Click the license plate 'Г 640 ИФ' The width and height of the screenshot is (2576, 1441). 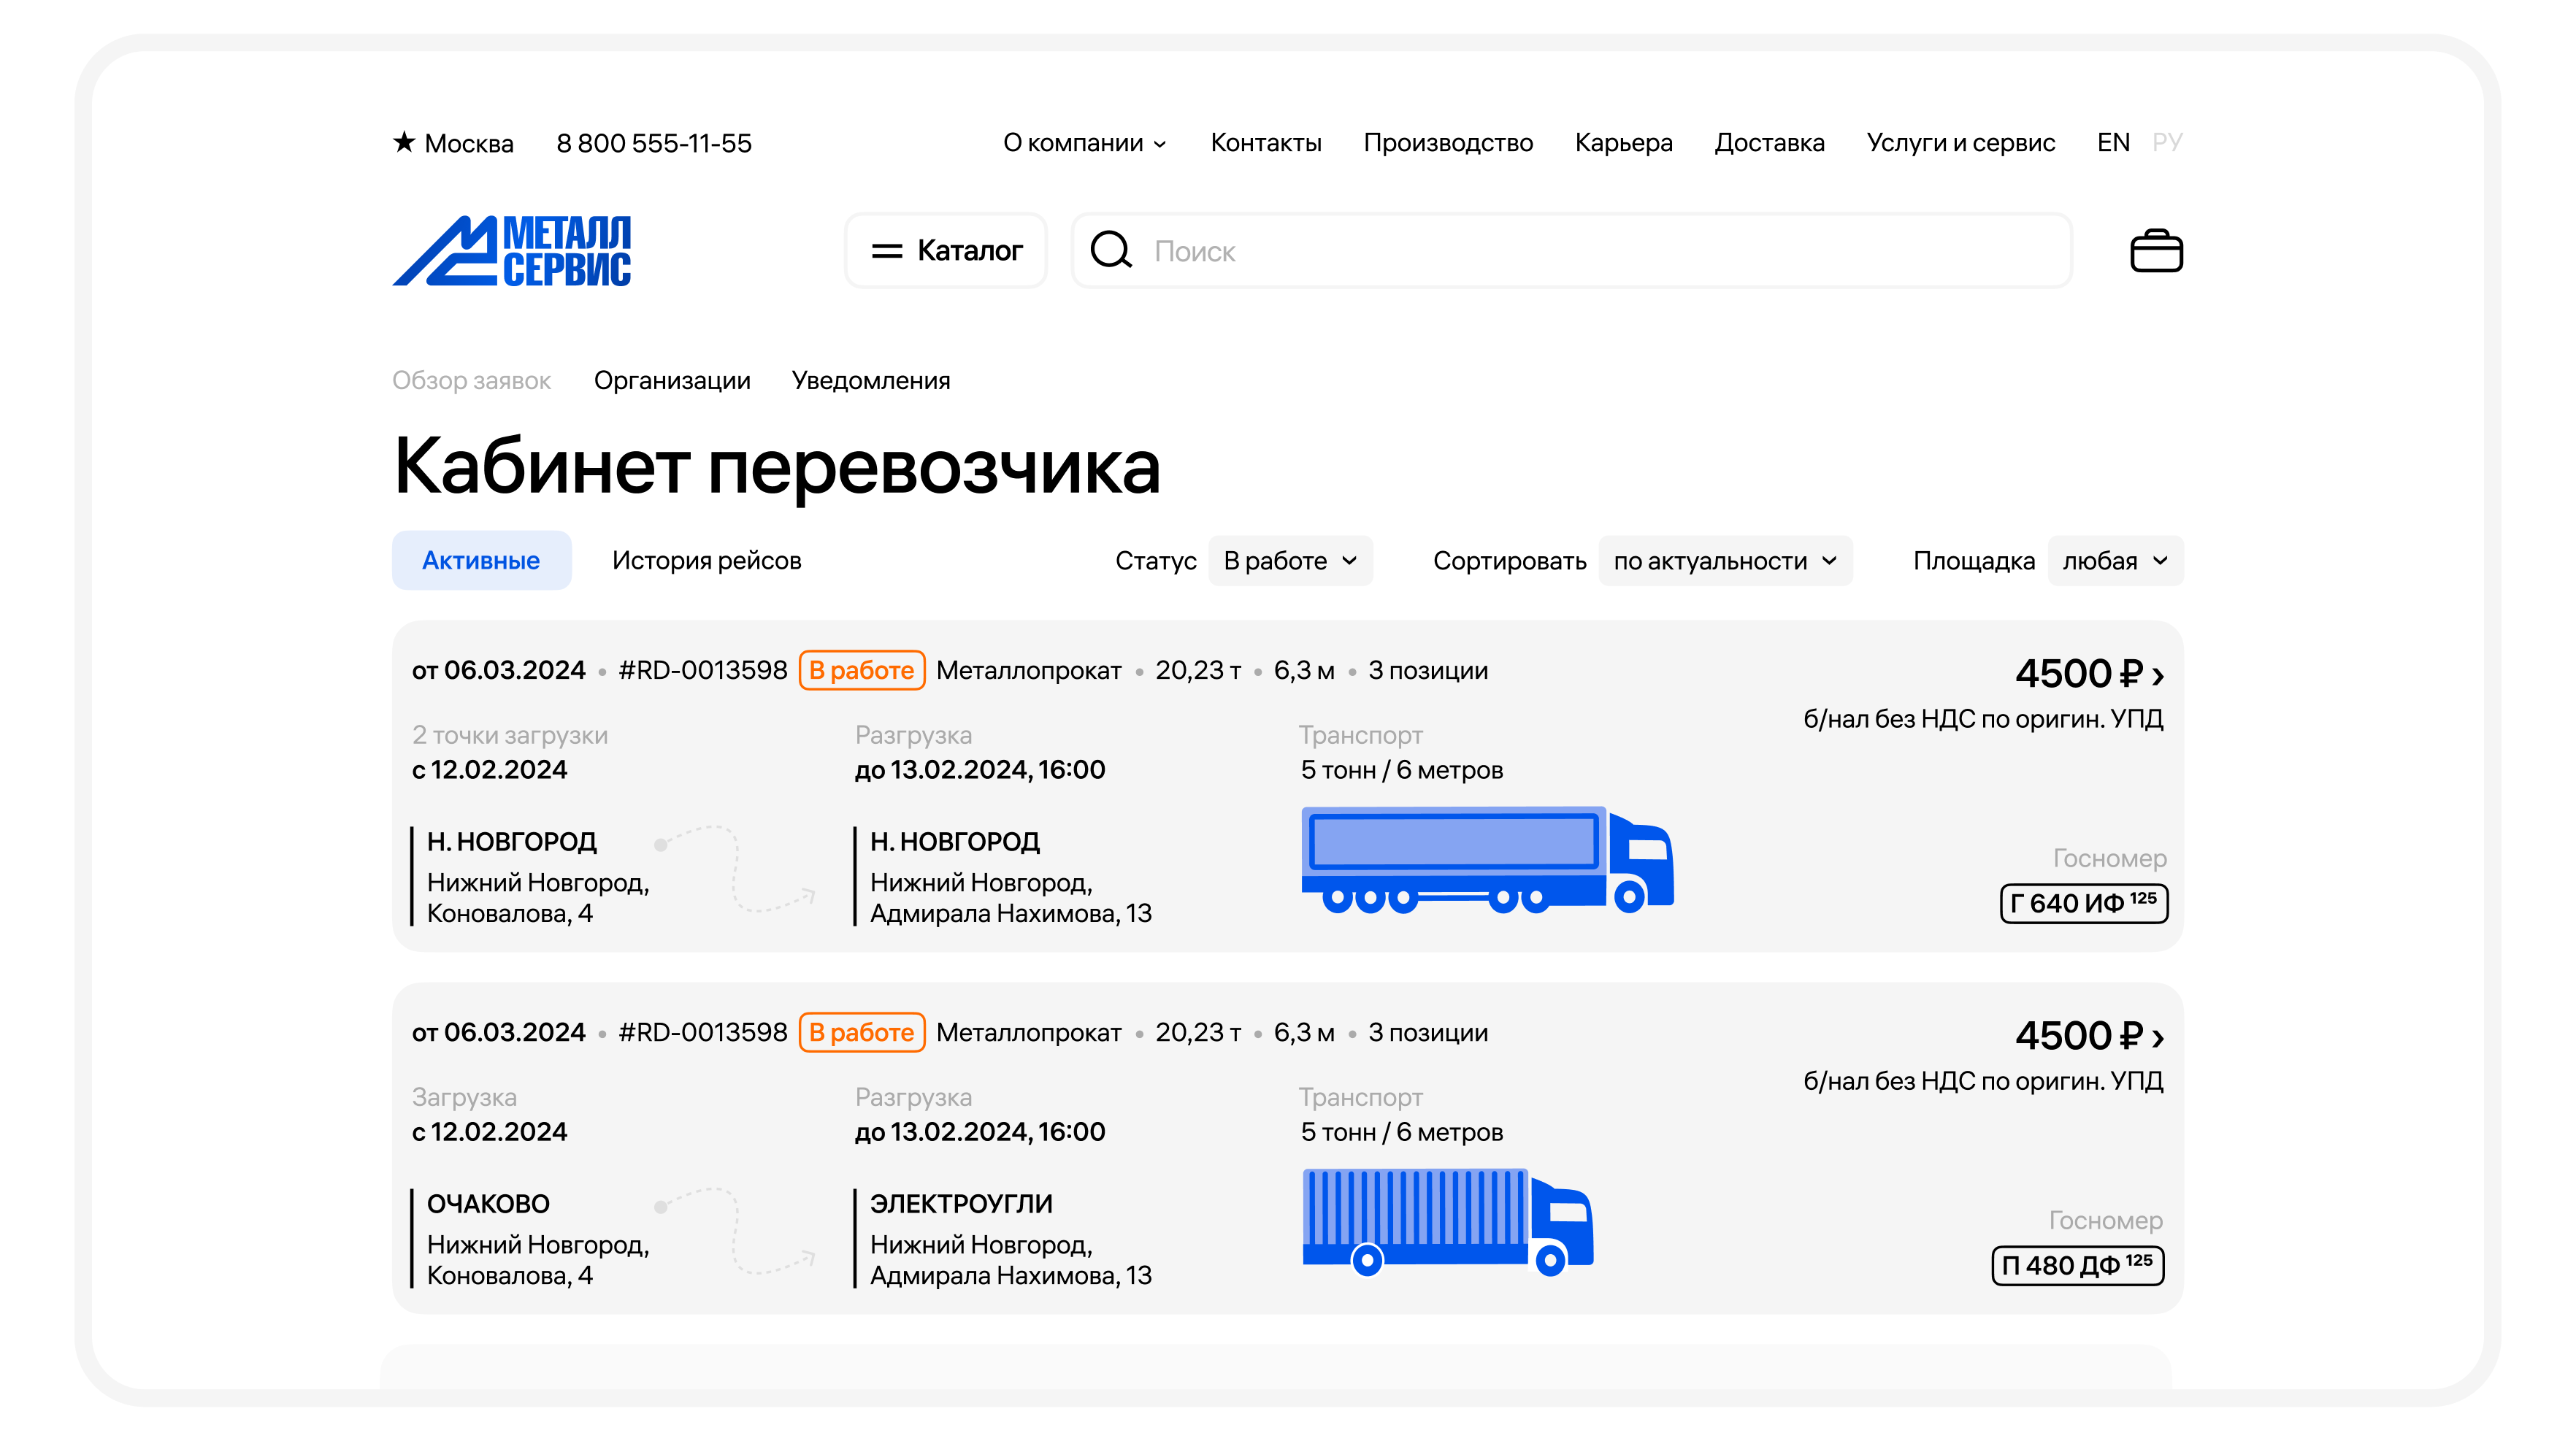tap(2083, 903)
